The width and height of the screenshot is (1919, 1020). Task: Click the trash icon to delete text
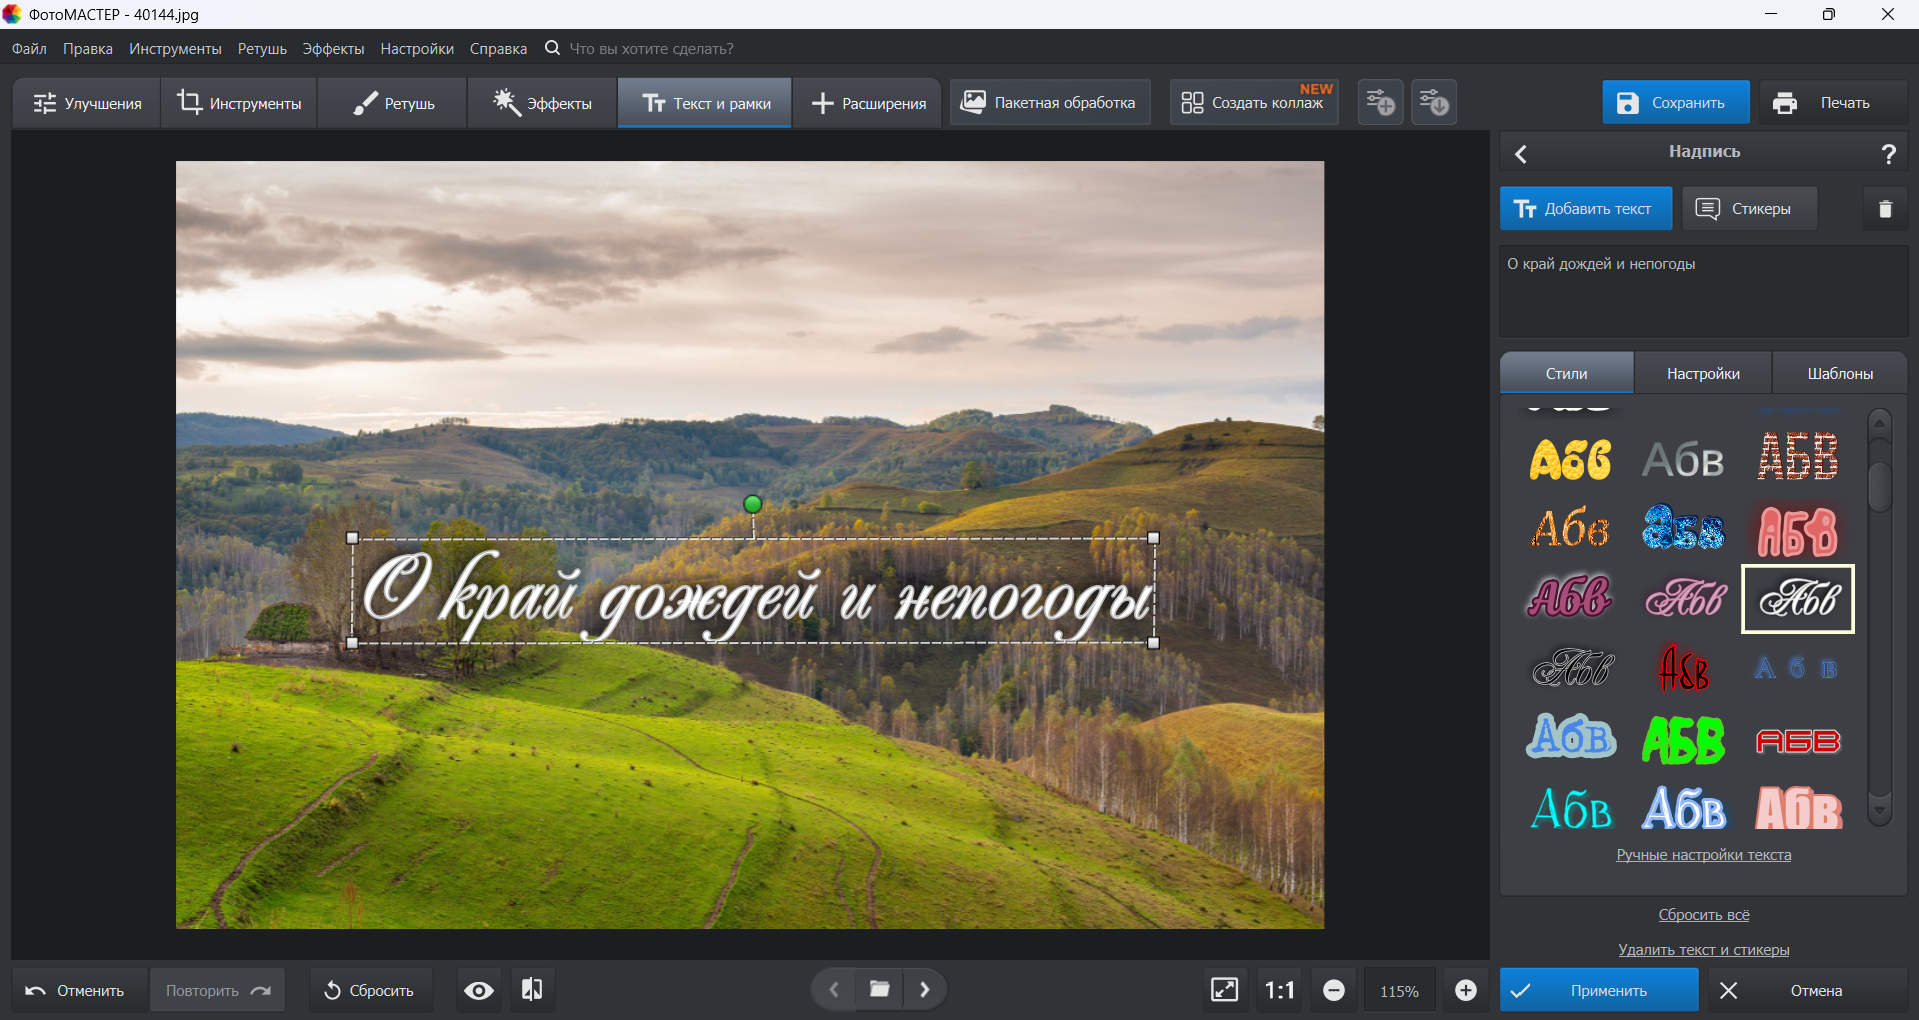coord(1885,209)
